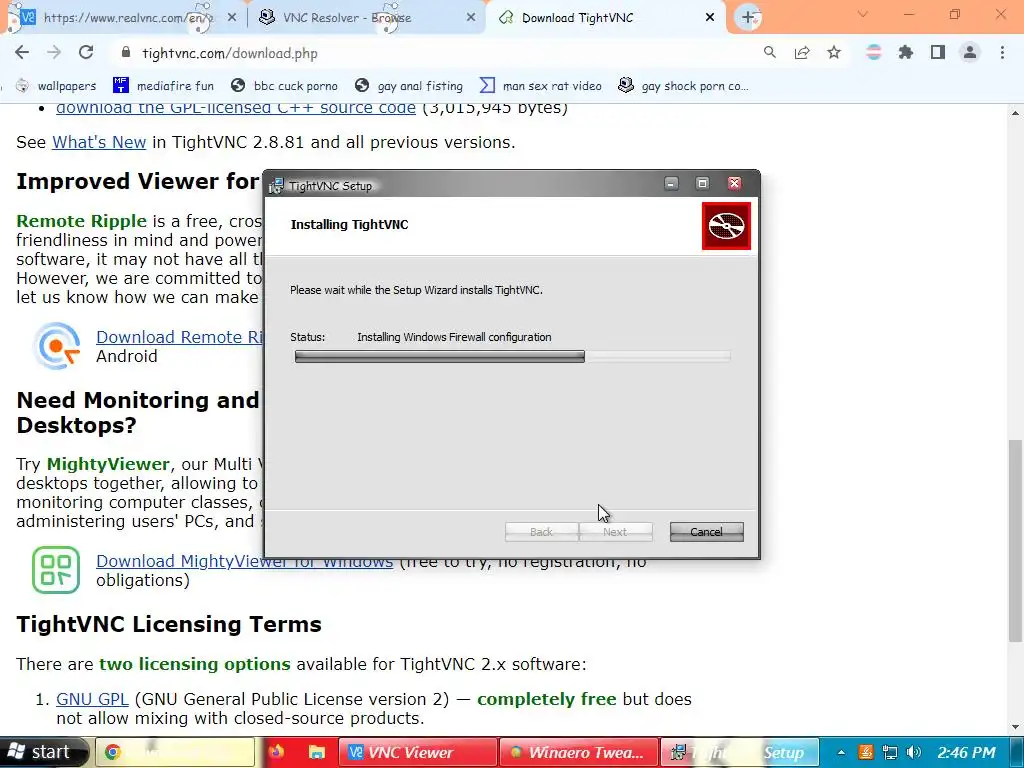Close the VNC Resolver tab

click(x=471, y=18)
